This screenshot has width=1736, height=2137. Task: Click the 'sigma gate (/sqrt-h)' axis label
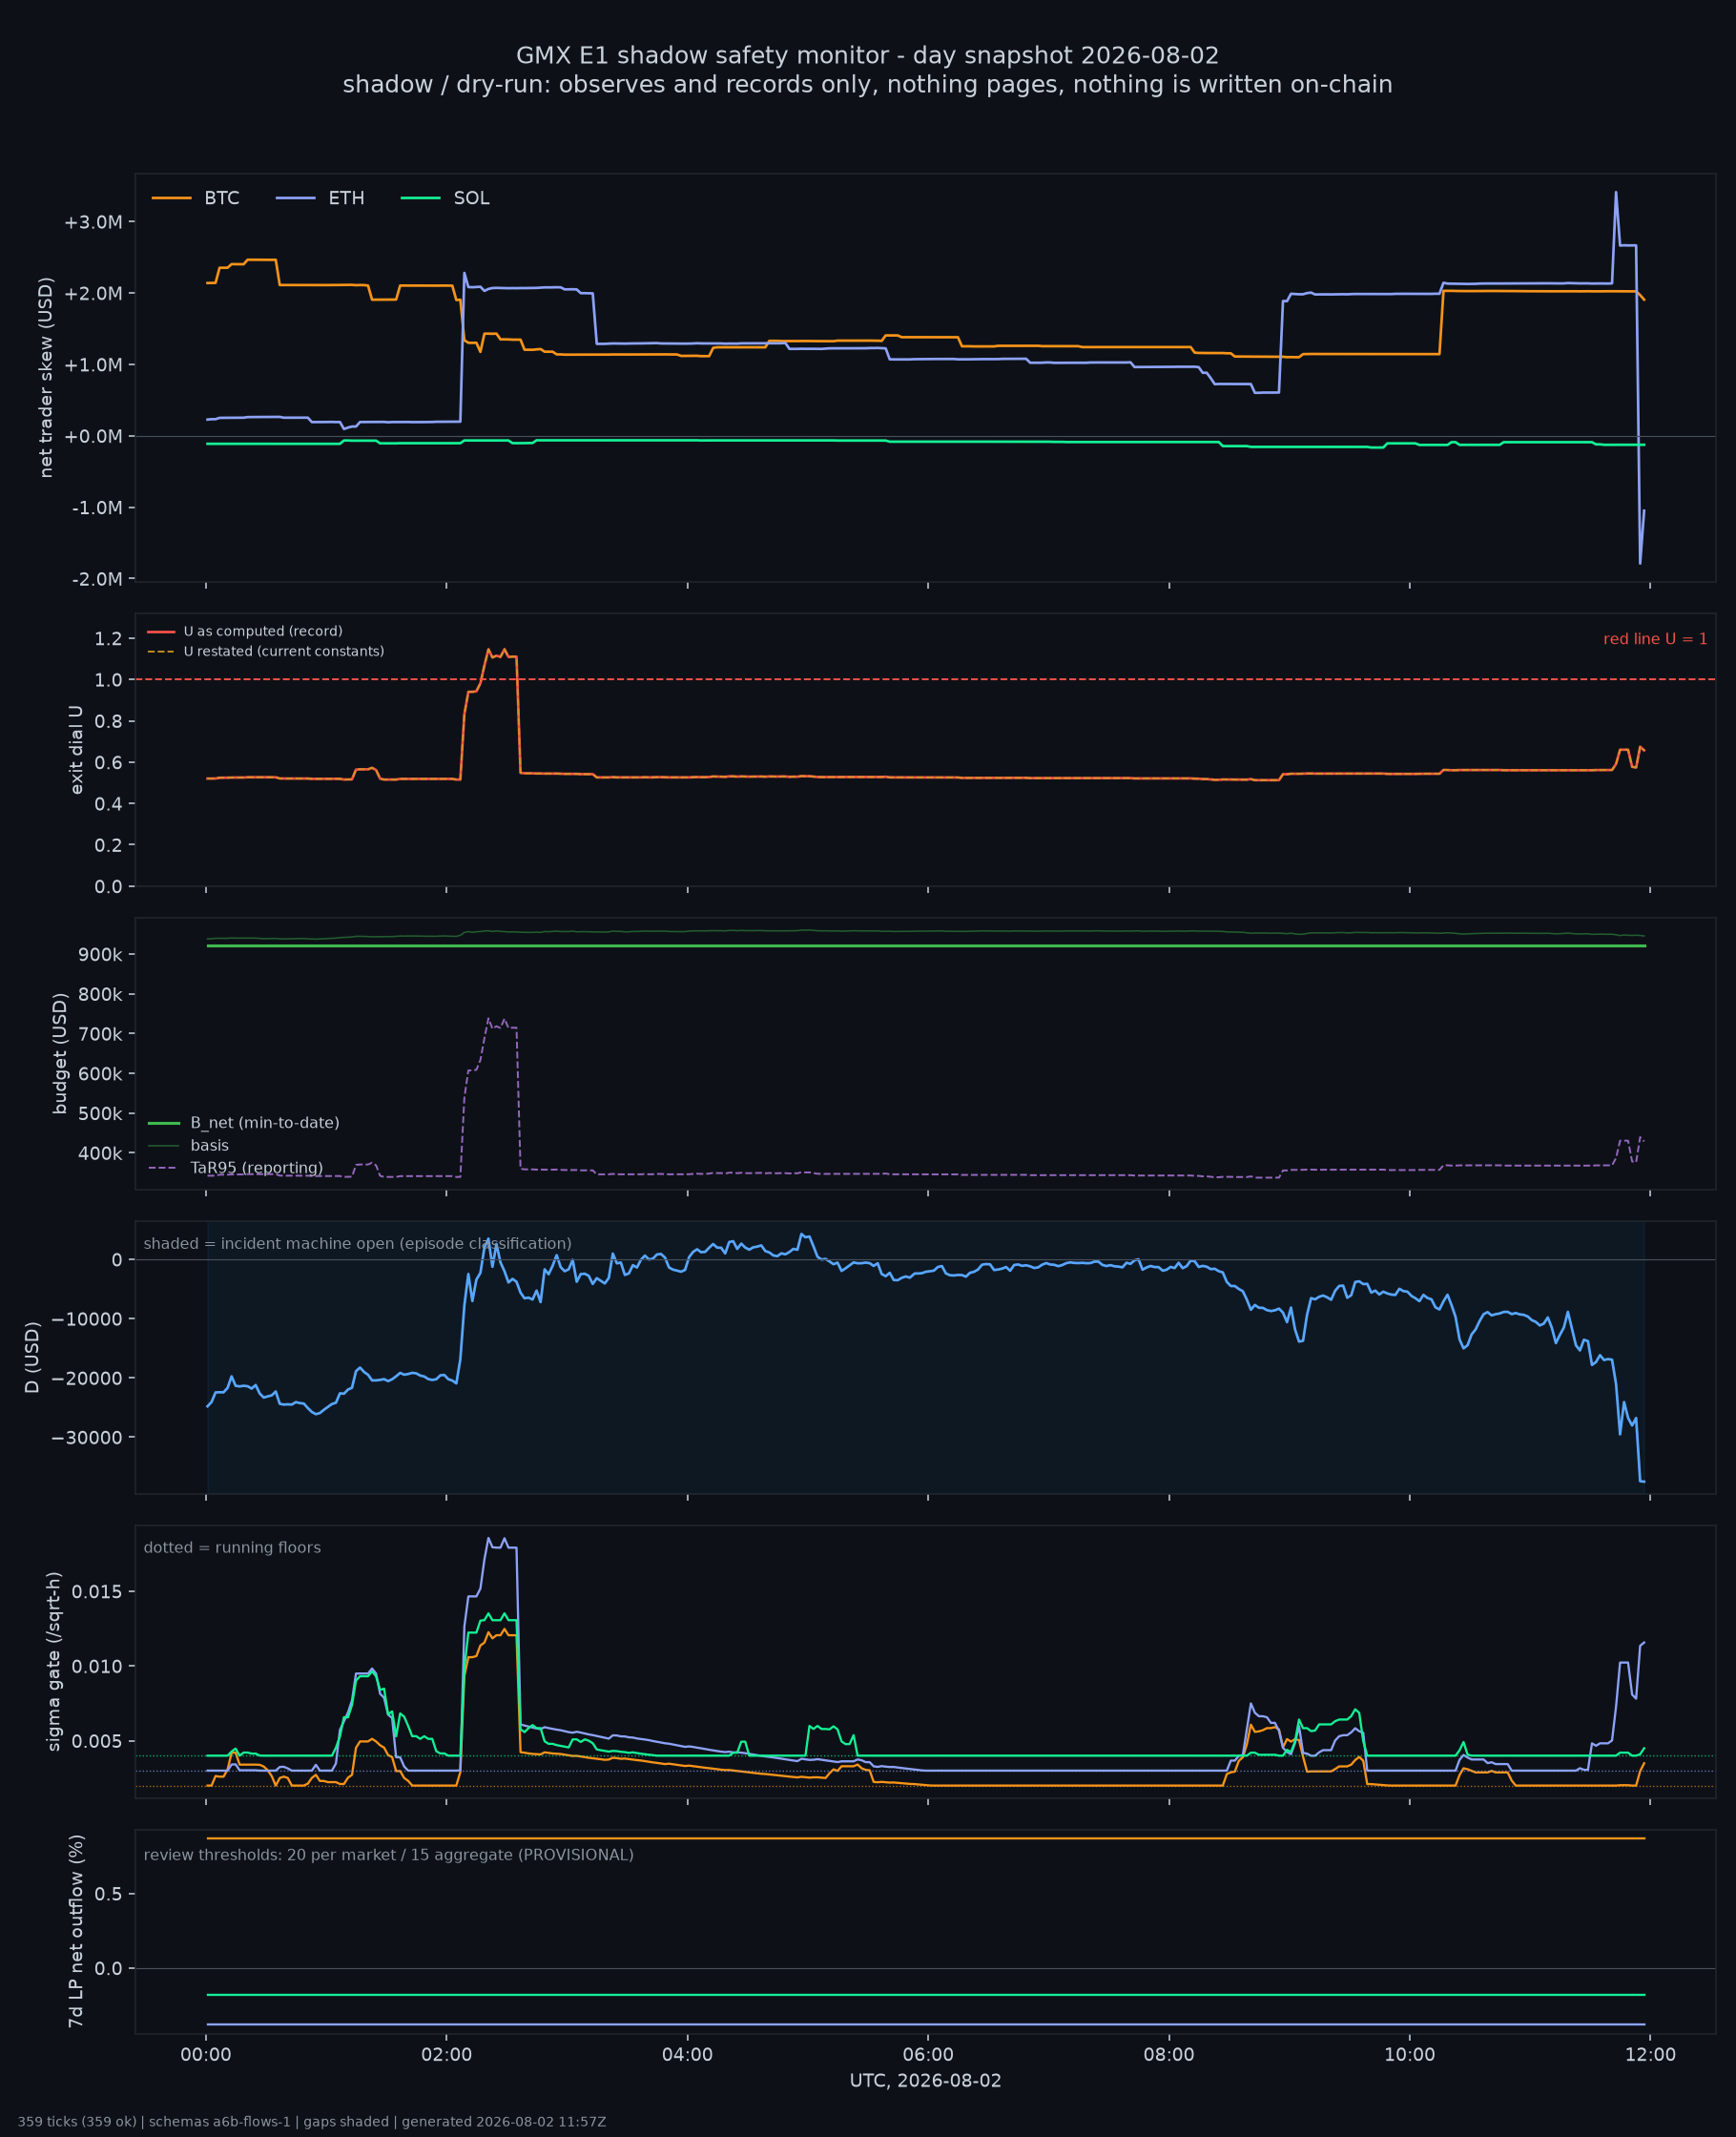pos(54,1662)
